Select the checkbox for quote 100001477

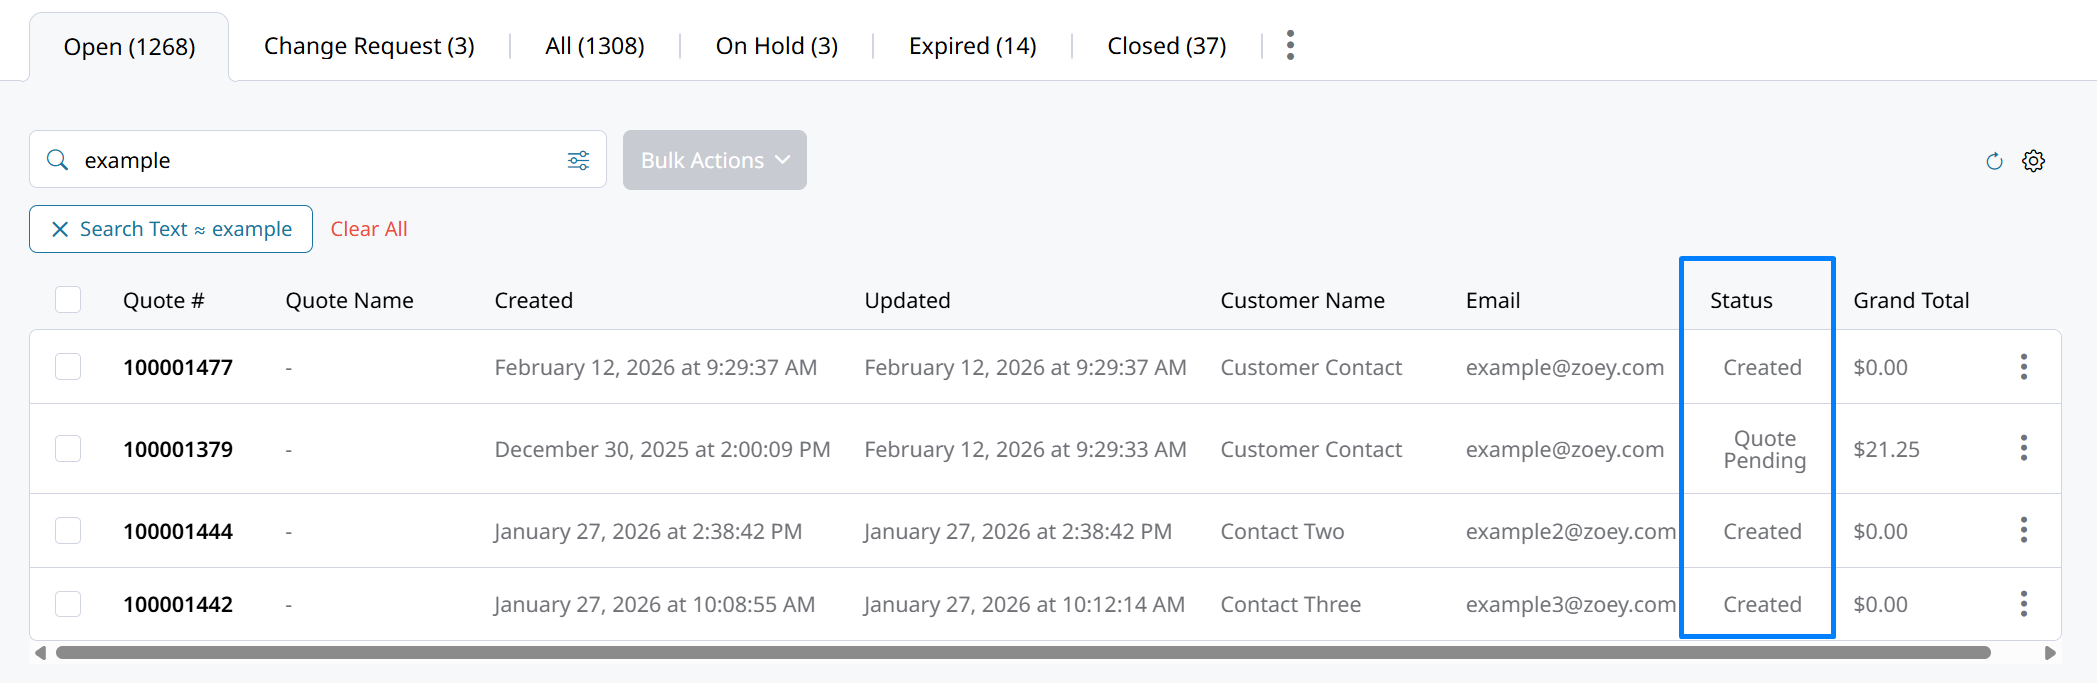pos(68,367)
